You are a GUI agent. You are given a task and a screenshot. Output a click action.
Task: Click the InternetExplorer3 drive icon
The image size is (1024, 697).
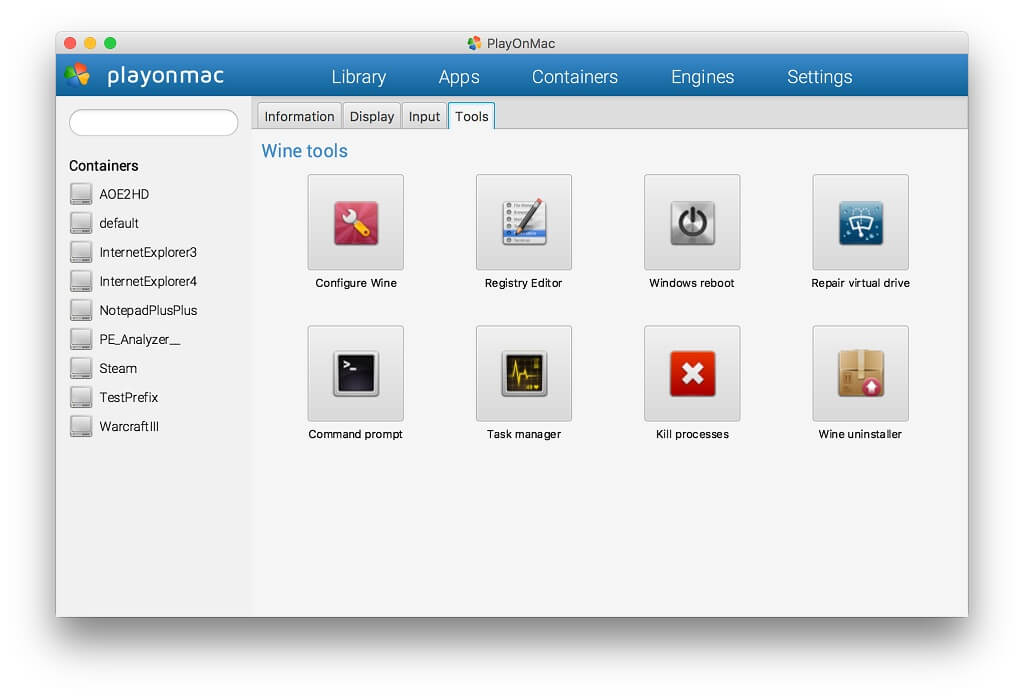[x=81, y=252]
